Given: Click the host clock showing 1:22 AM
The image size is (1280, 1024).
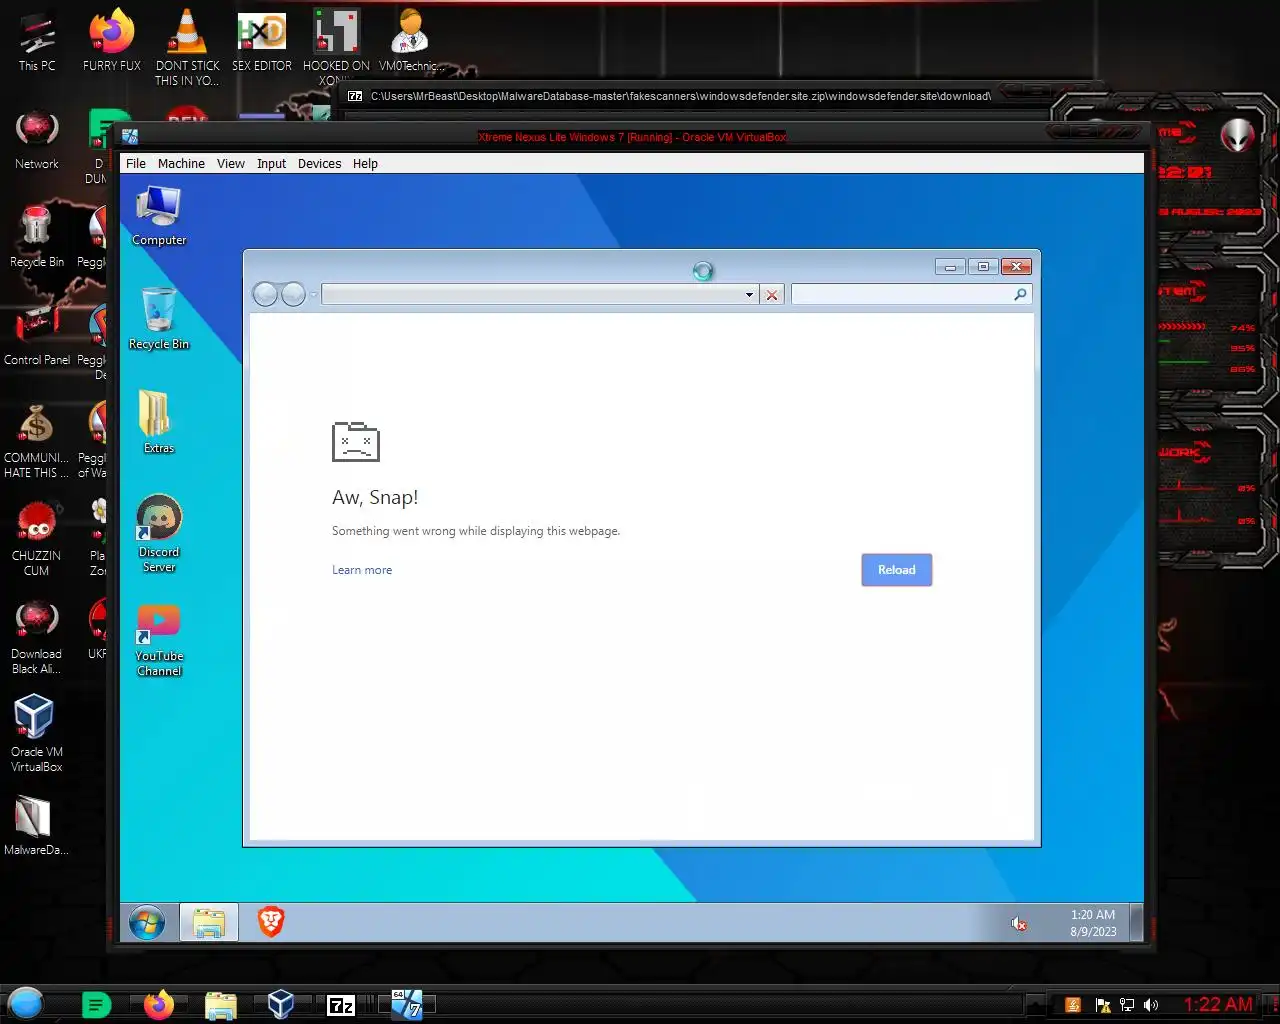Looking at the screenshot, I should point(1218,1005).
